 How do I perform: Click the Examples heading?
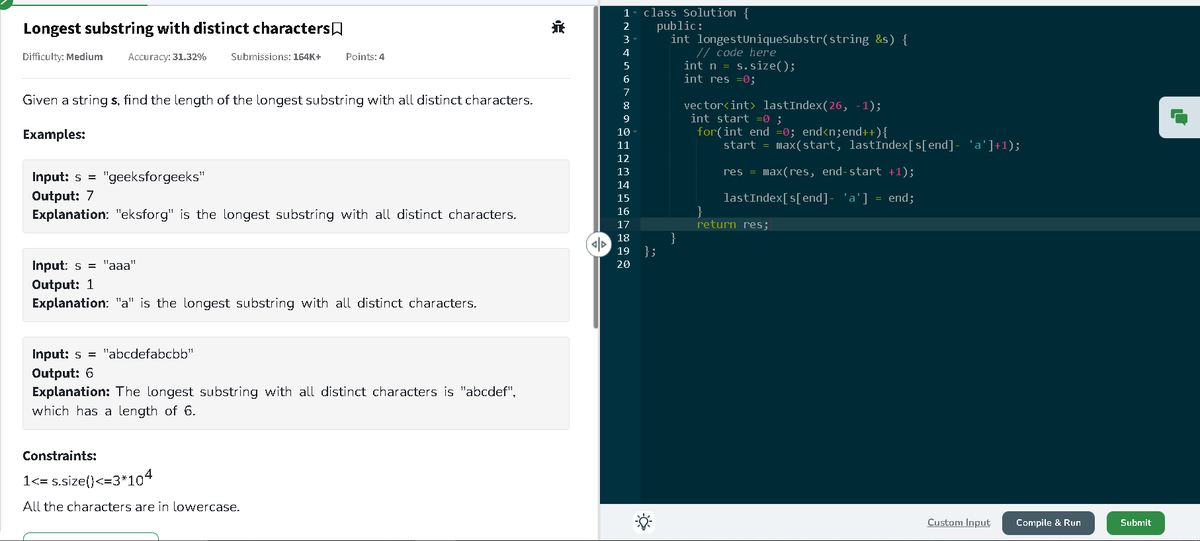click(53, 134)
